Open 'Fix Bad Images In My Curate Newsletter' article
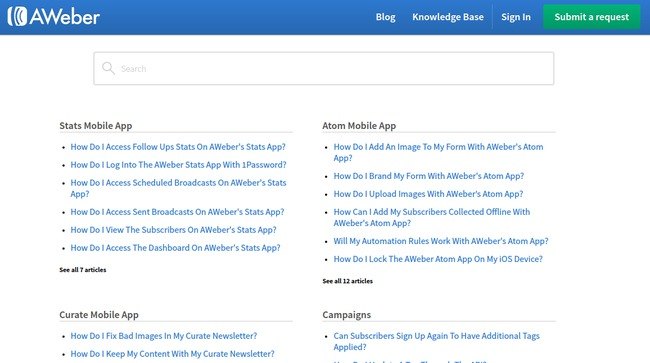This screenshot has width=650, height=363. pyautogui.click(x=164, y=336)
